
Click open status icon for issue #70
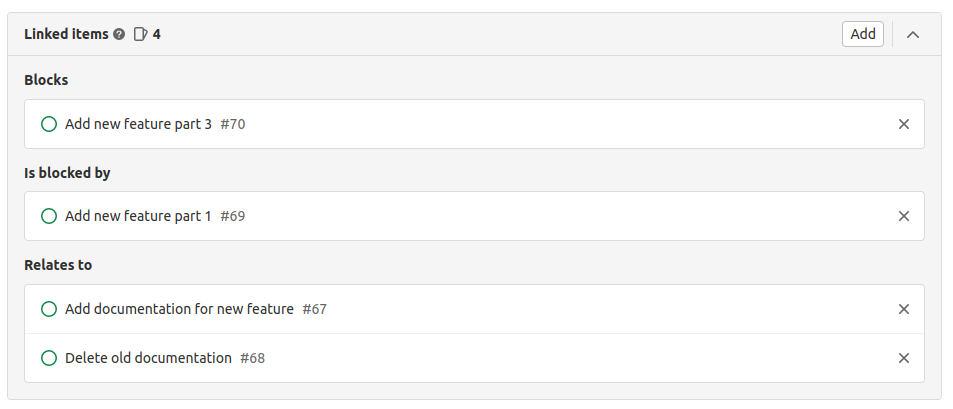[x=49, y=124]
